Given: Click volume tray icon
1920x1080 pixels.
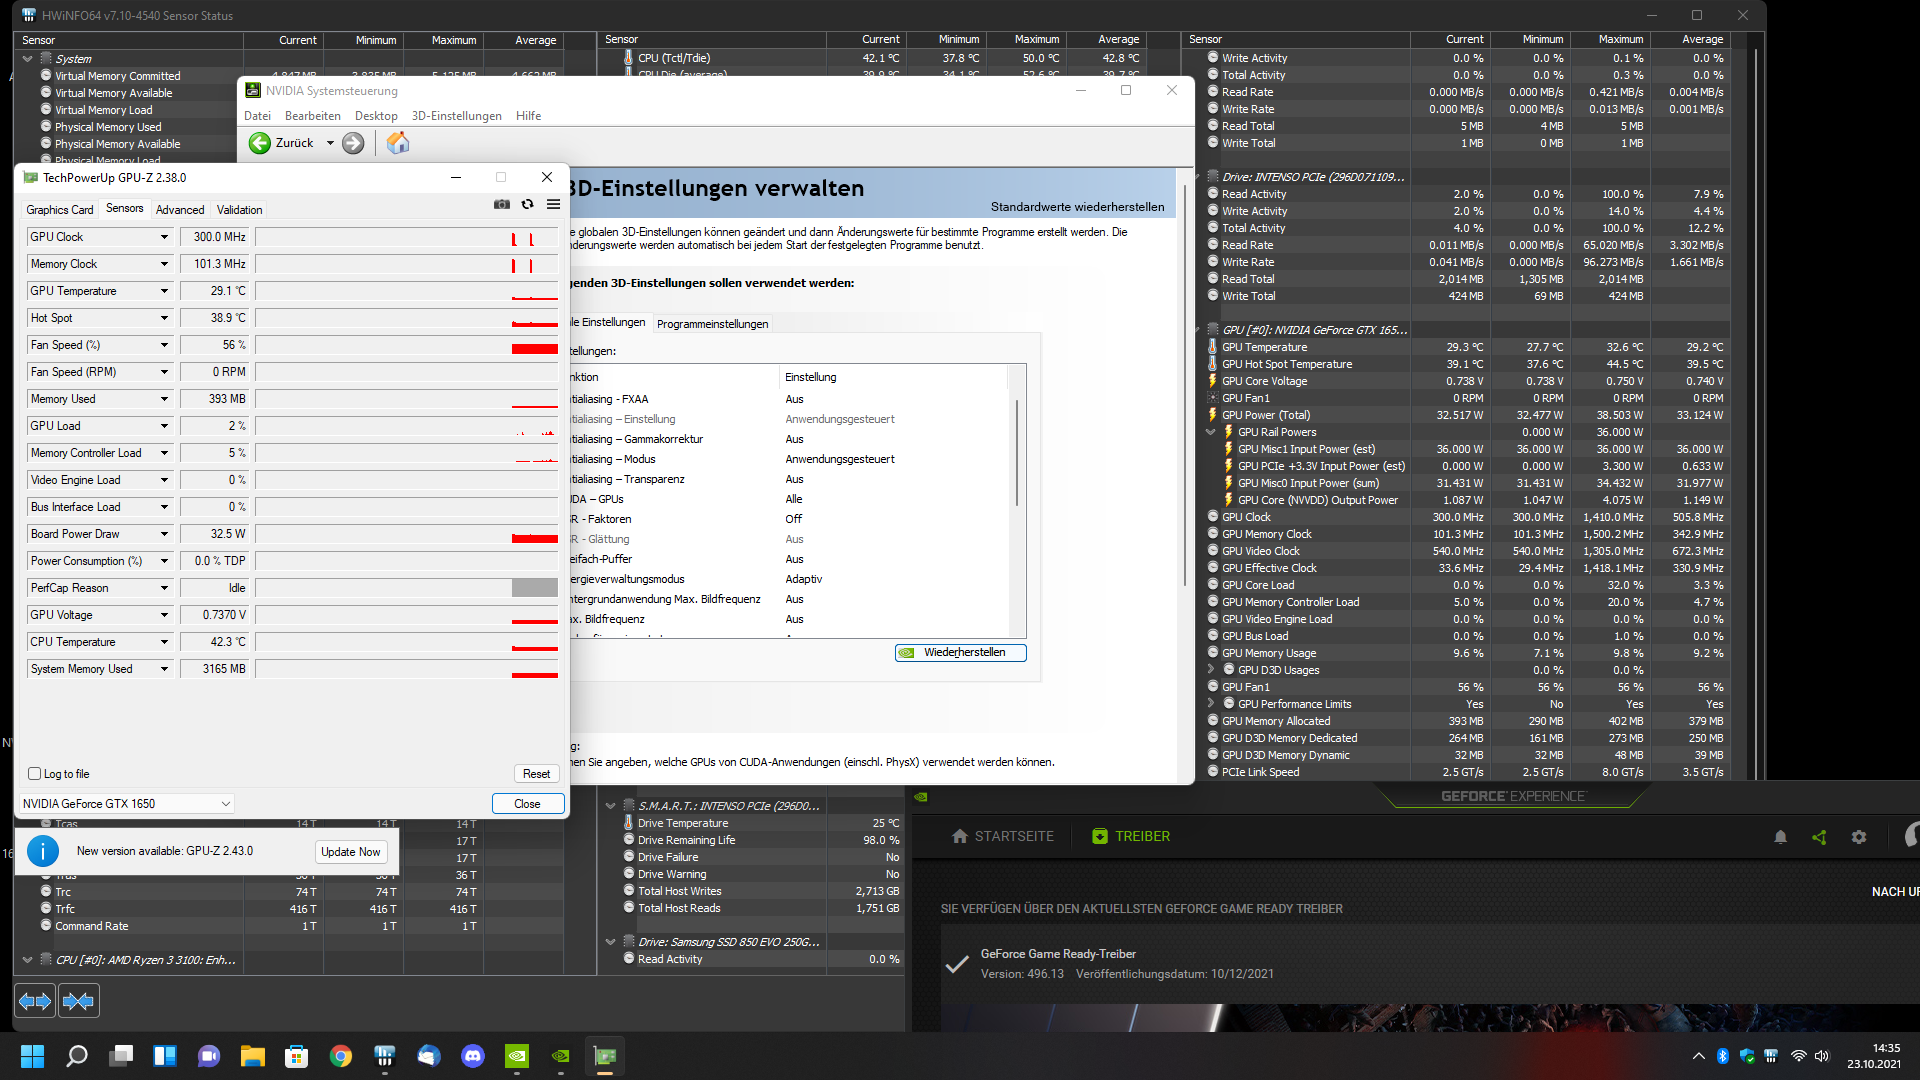Looking at the screenshot, I should click(x=1822, y=1056).
